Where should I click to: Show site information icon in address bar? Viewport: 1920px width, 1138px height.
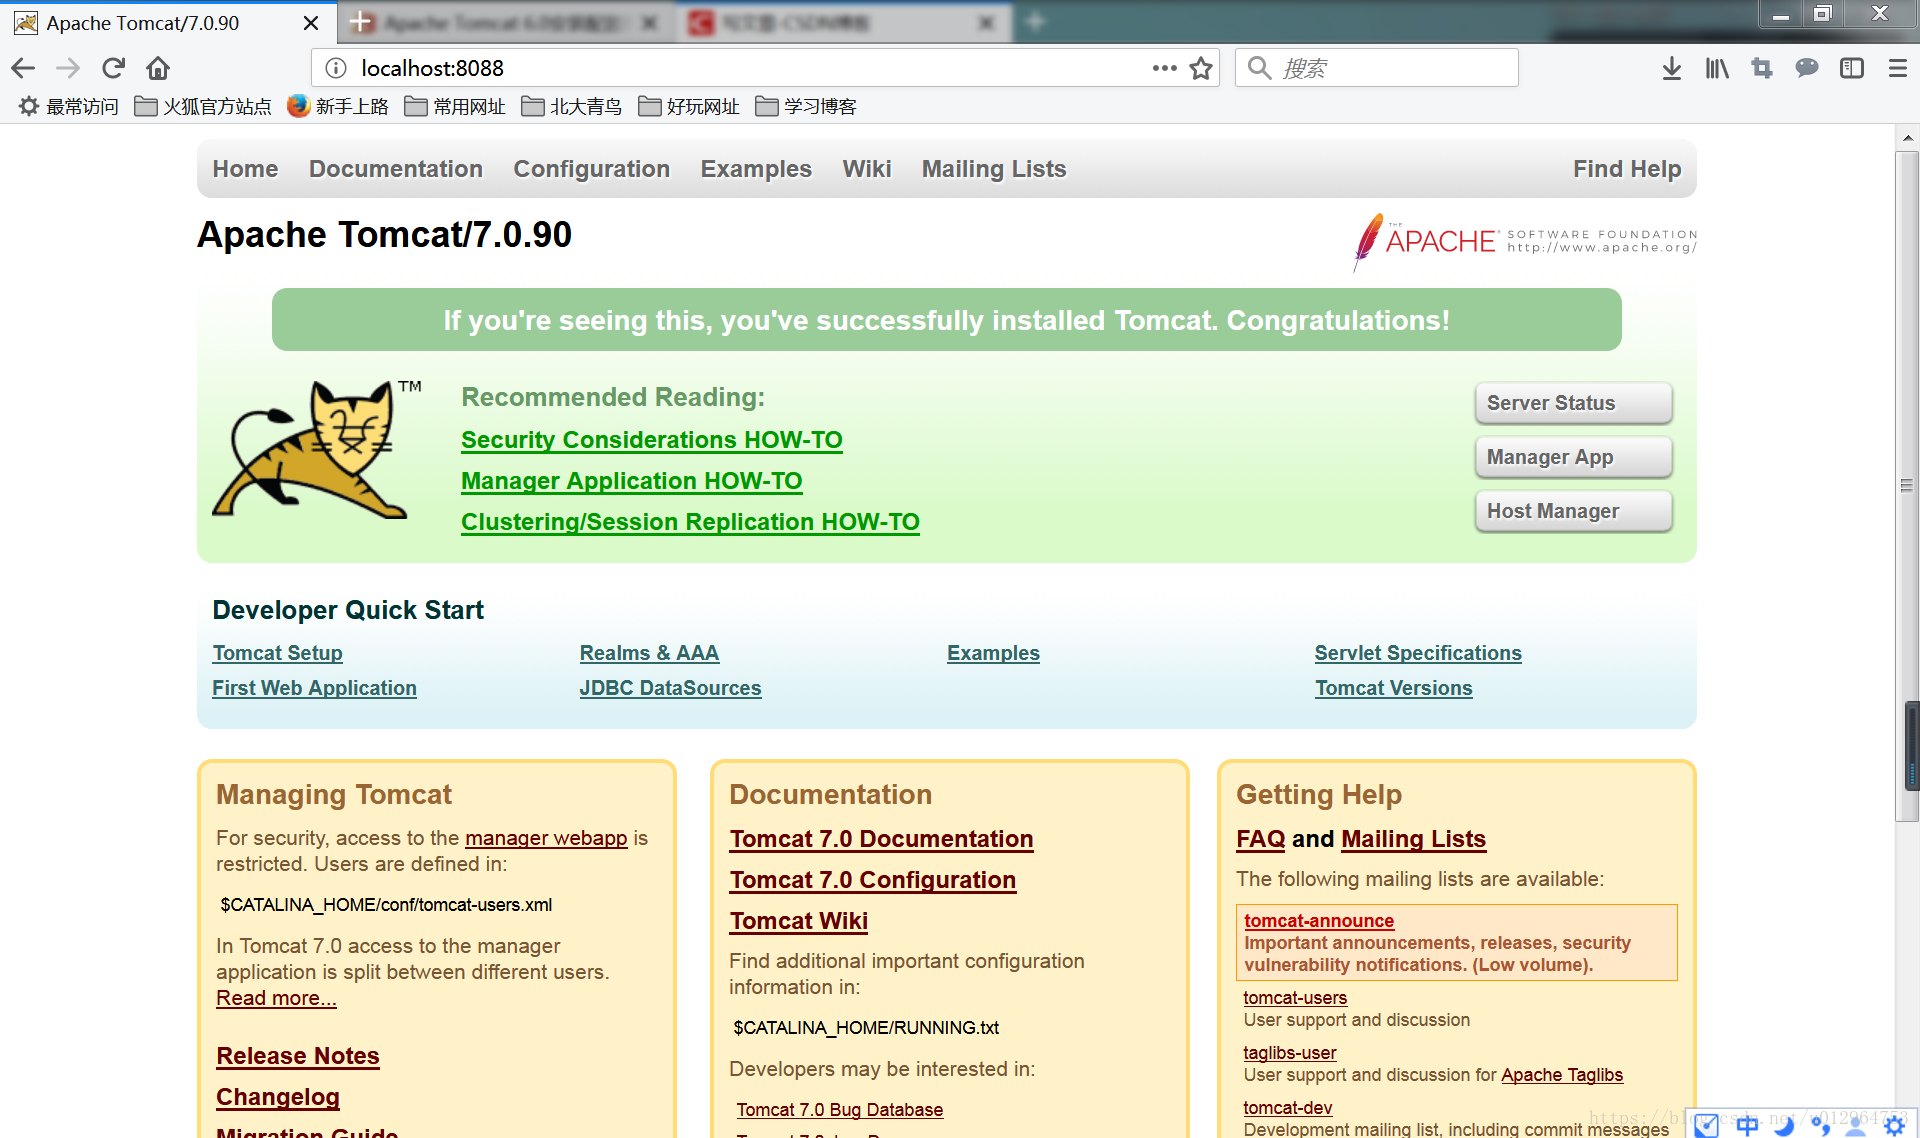tap(336, 68)
